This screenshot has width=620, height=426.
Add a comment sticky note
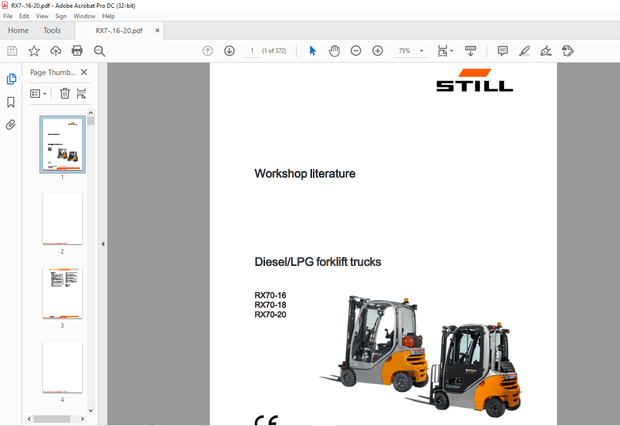tap(503, 51)
